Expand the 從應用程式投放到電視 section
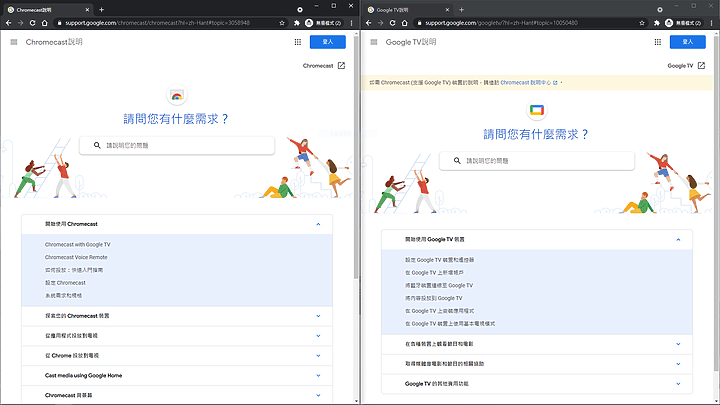 pyautogui.click(x=318, y=336)
